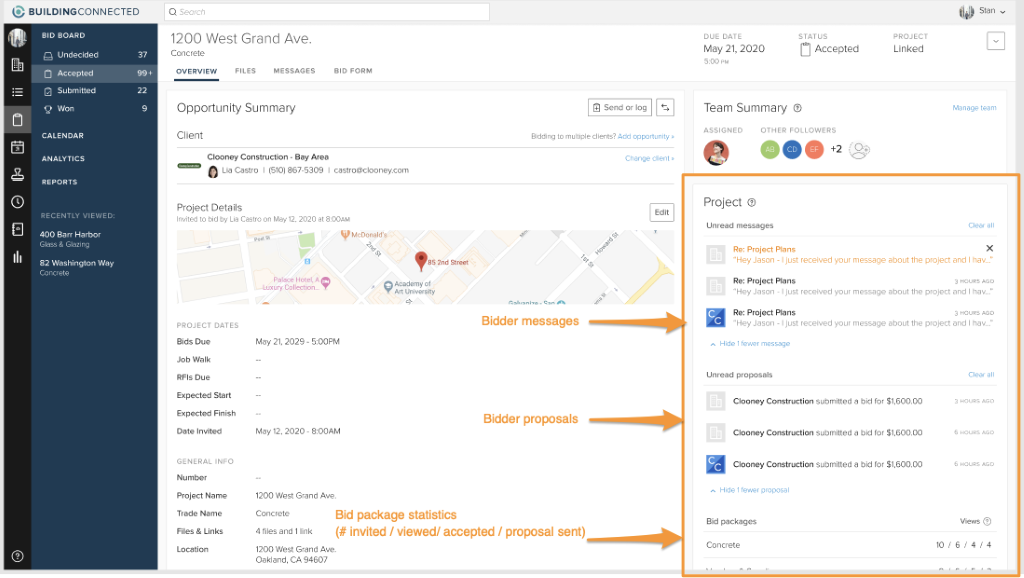Open the Bid Form tab
The image size is (1024, 578).
click(353, 71)
